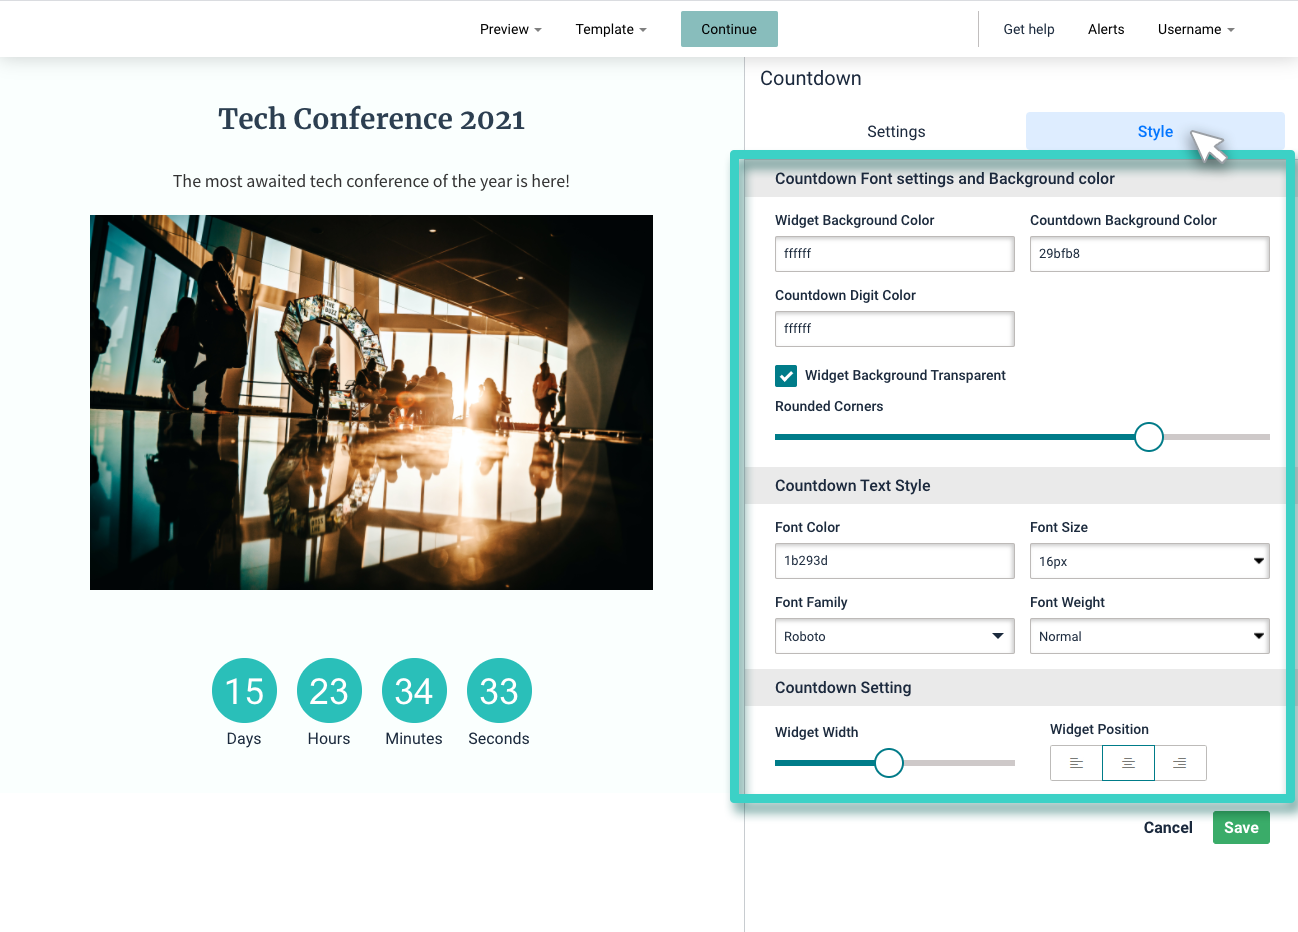Focus the Countdown Background Color field
The image size is (1298, 932).
point(1149,254)
